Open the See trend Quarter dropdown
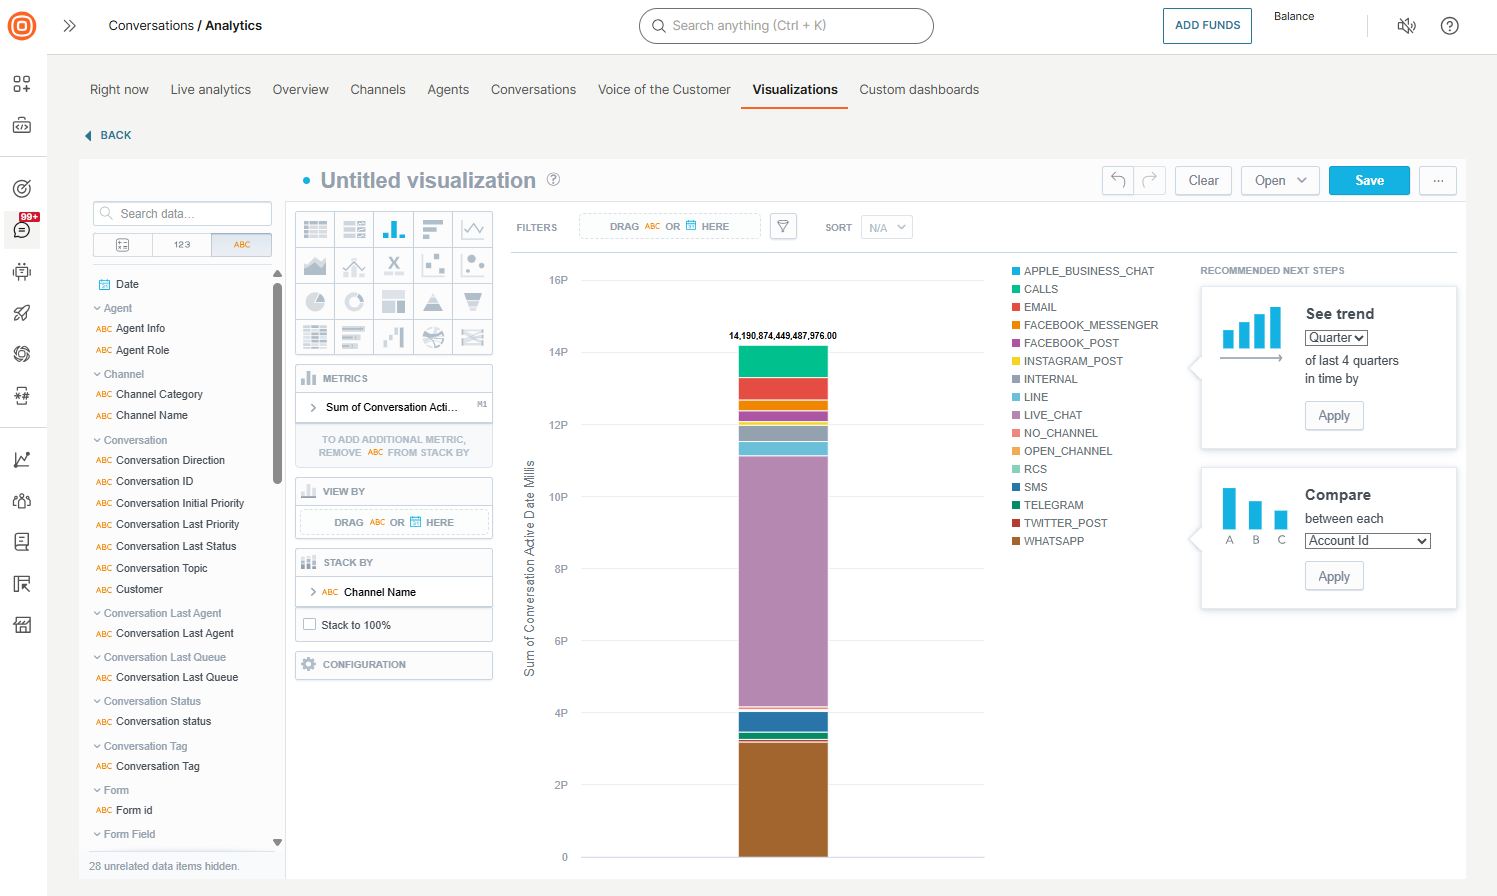 coord(1335,337)
